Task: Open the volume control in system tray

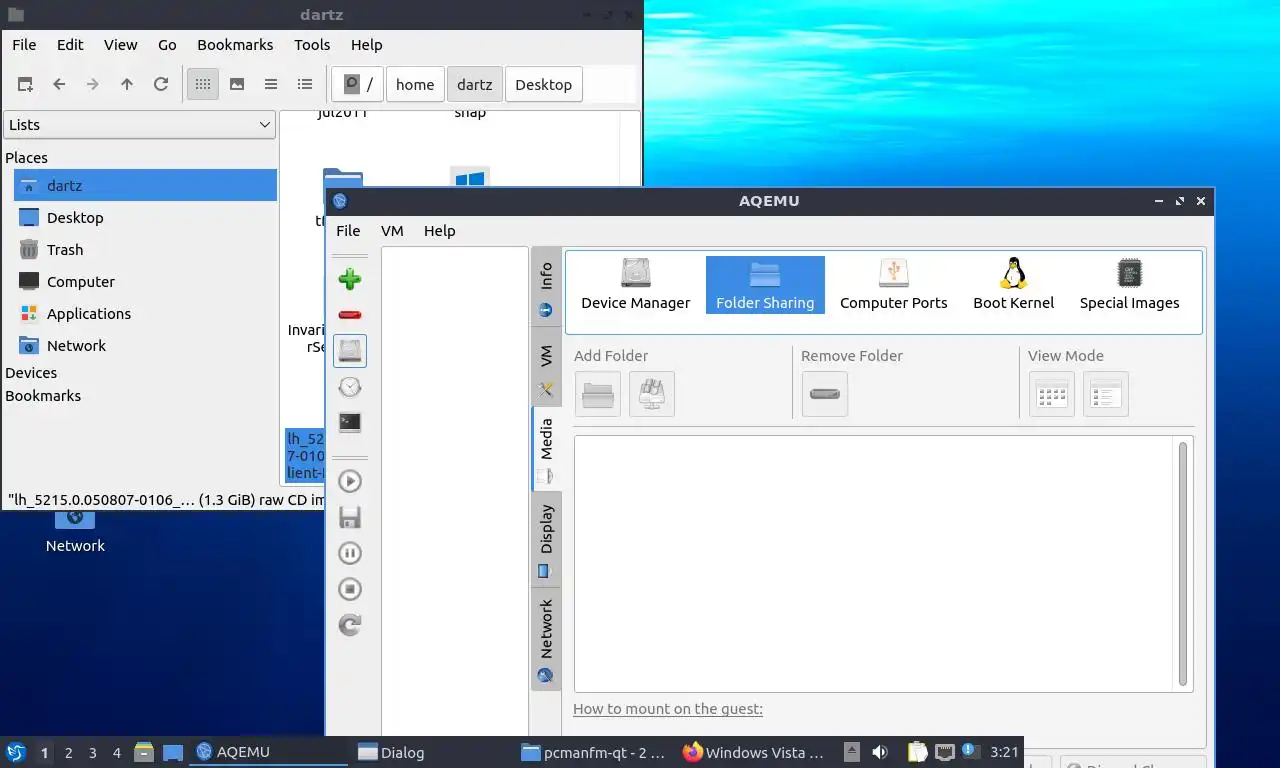Action: [880, 752]
